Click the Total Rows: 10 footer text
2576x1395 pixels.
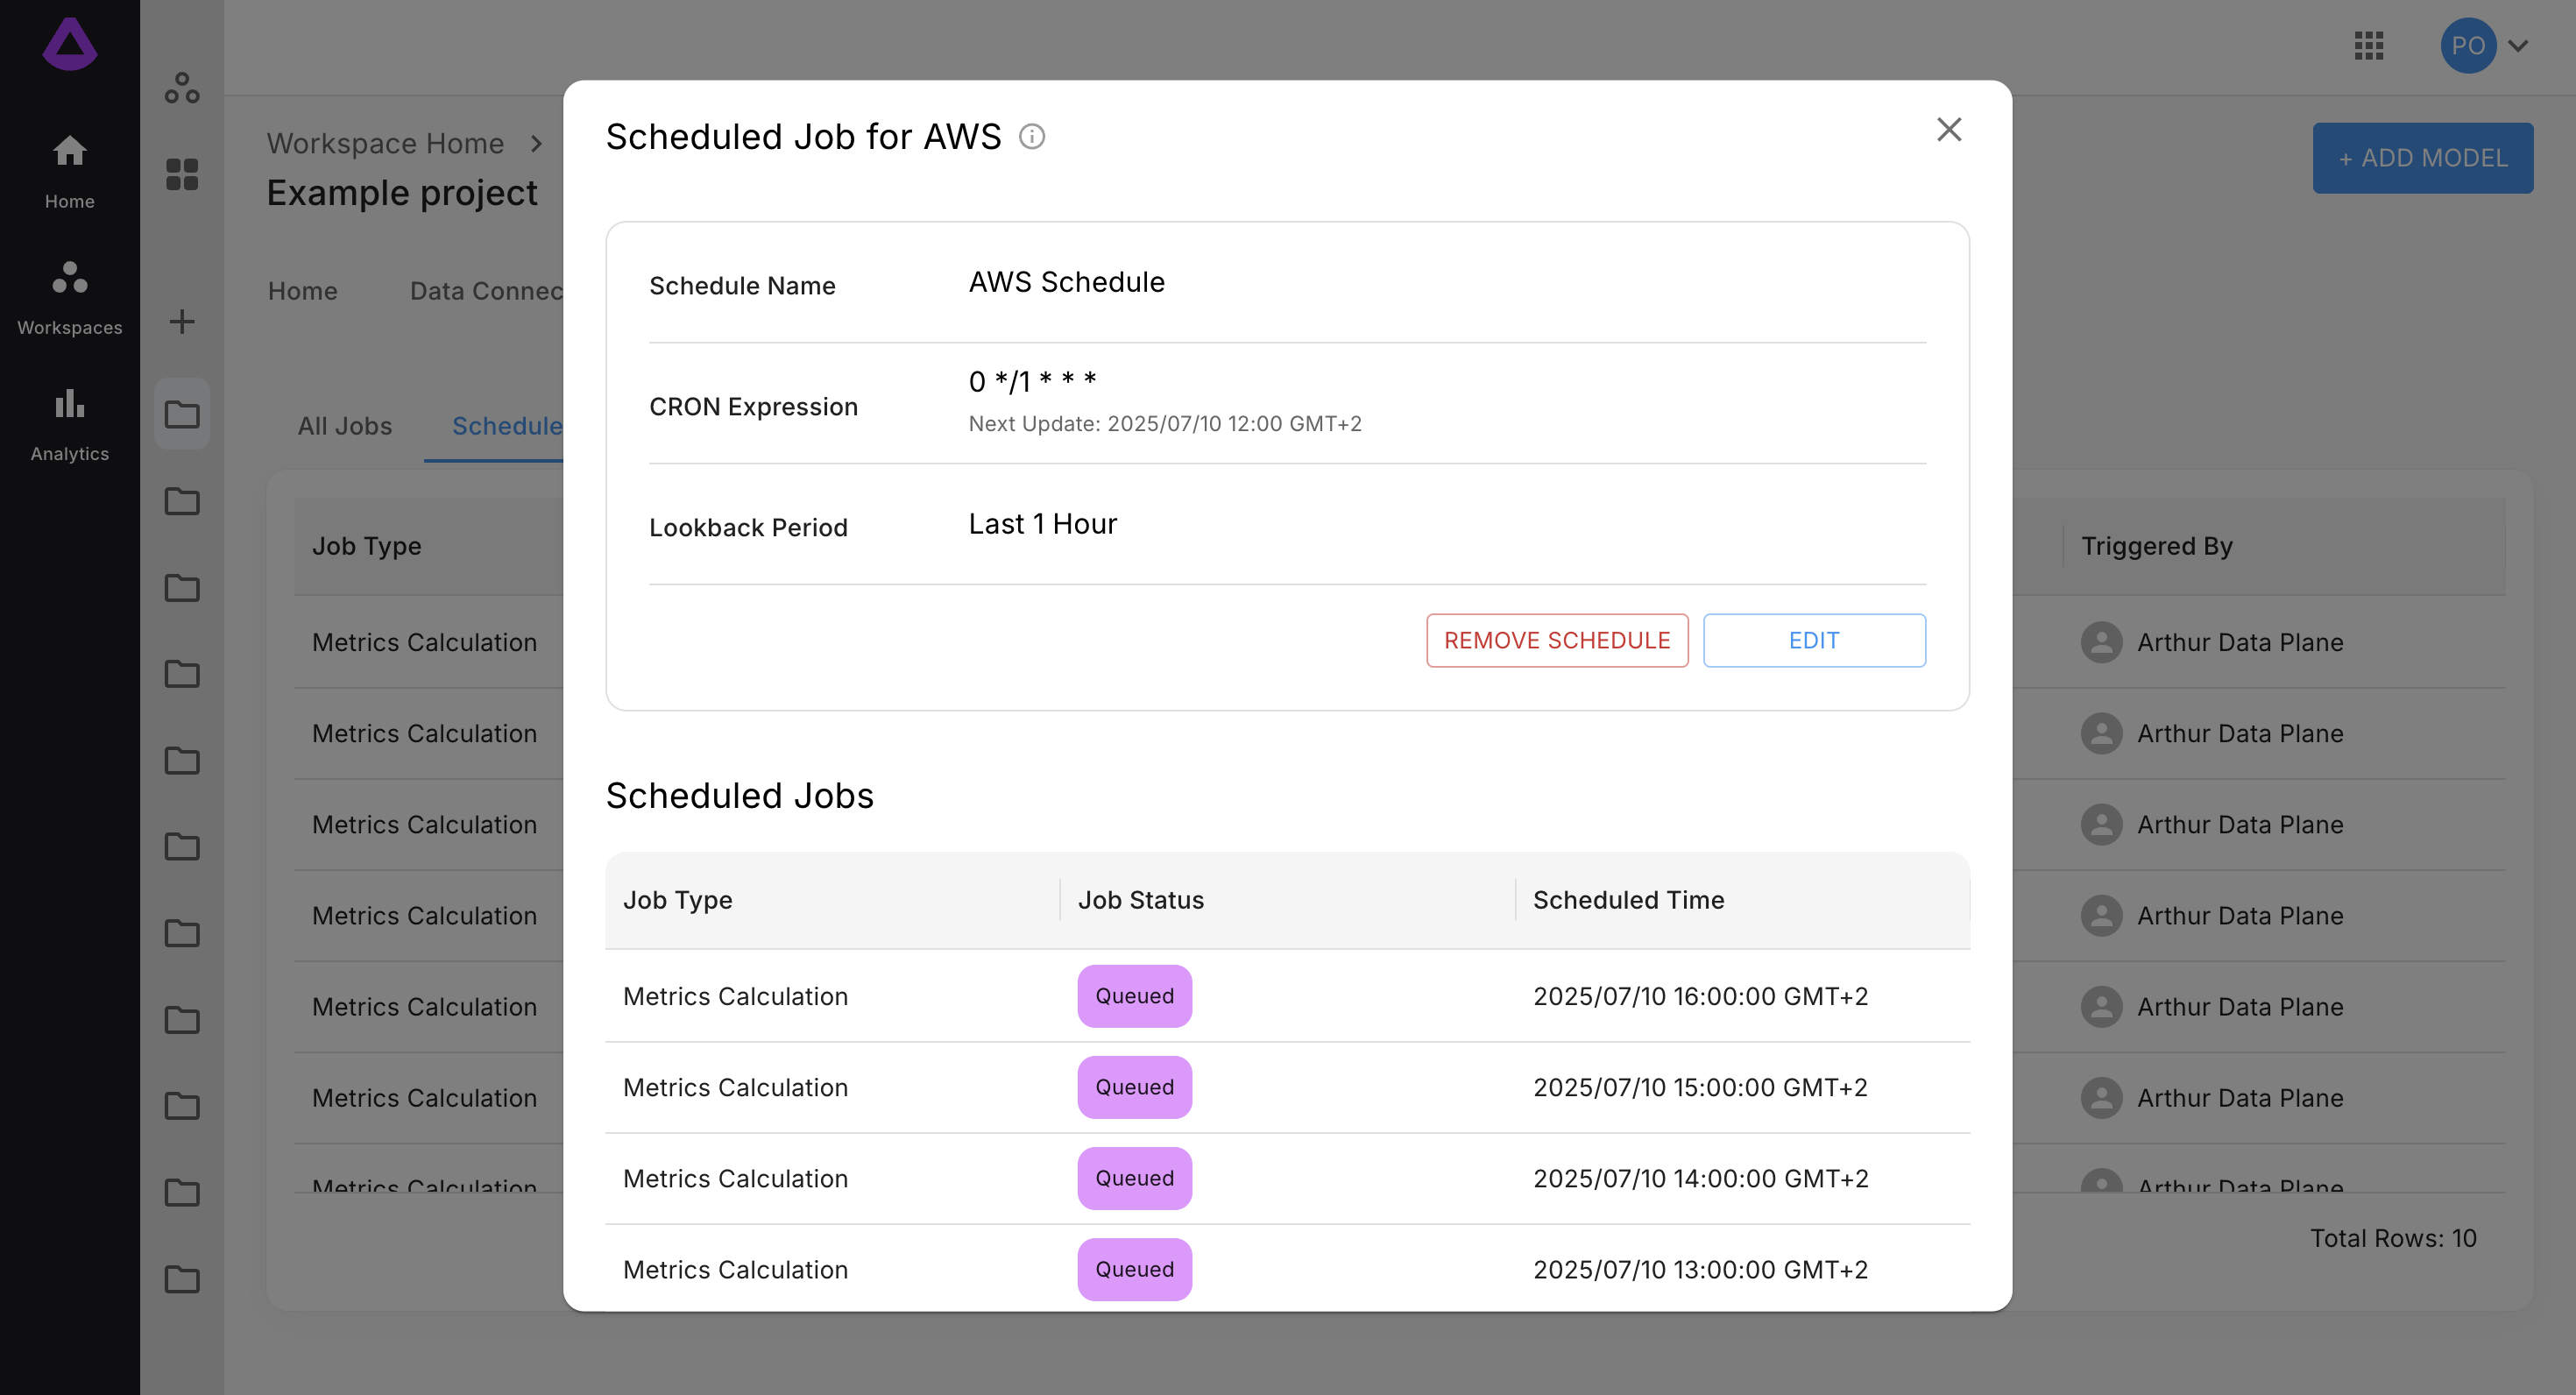2392,1237
